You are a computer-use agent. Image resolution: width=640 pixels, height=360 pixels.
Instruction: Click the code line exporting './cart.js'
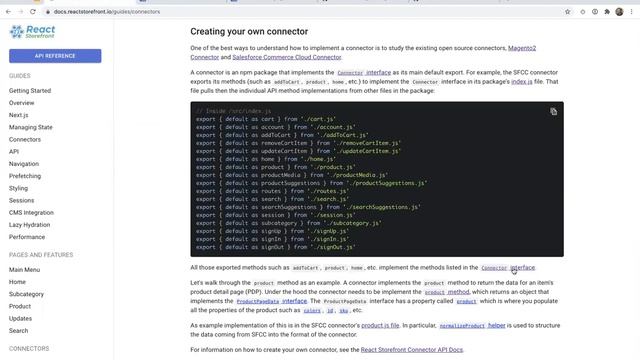265,119
